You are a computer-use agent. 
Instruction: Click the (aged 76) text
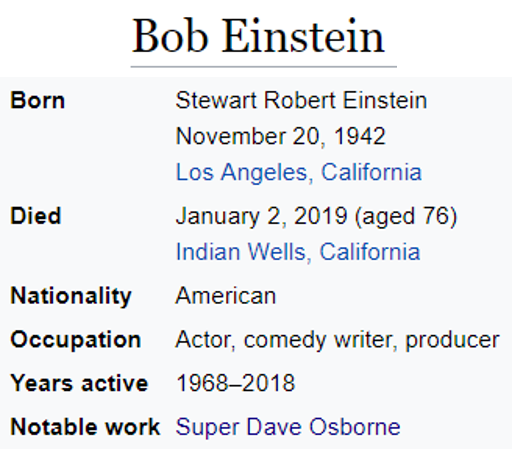coord(406,217)
